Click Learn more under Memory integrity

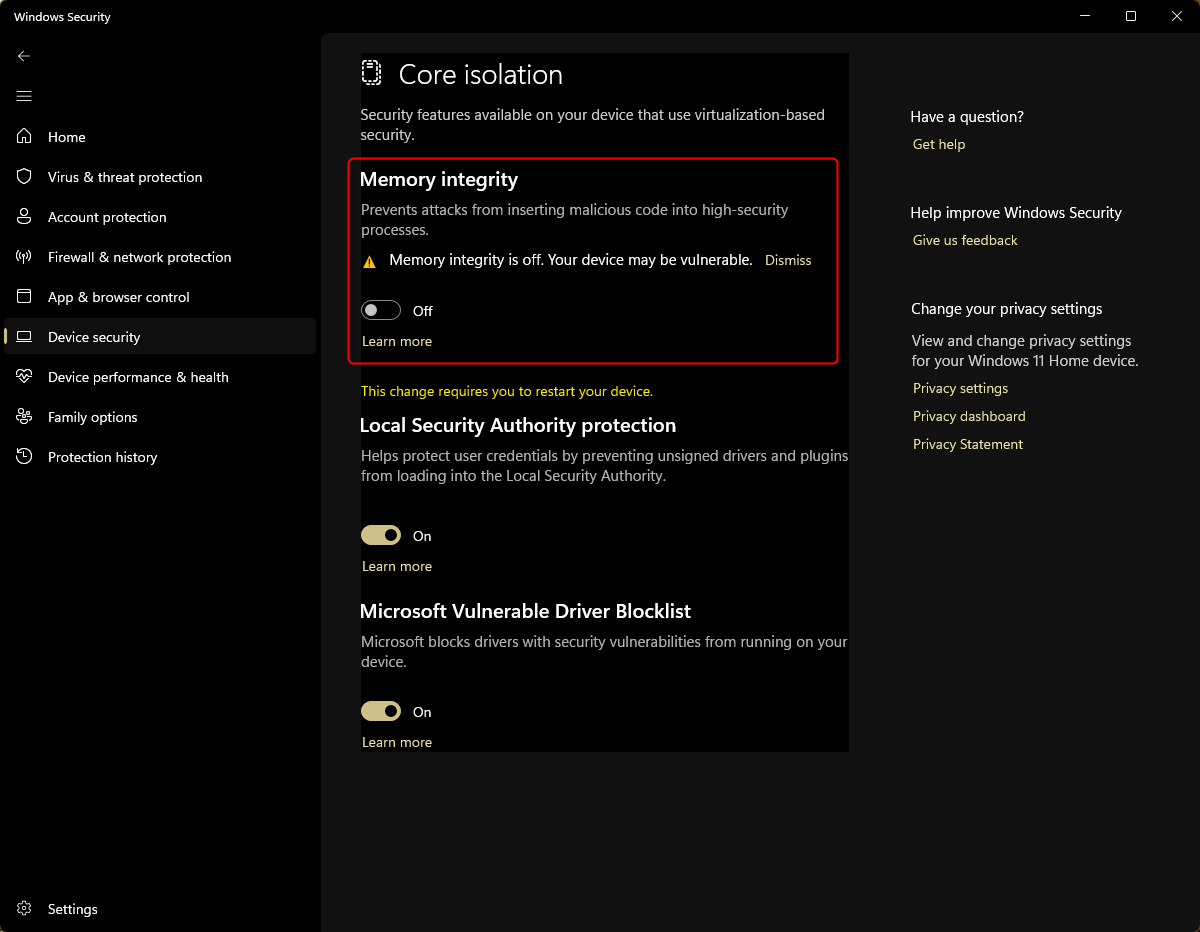pos(397,341)
